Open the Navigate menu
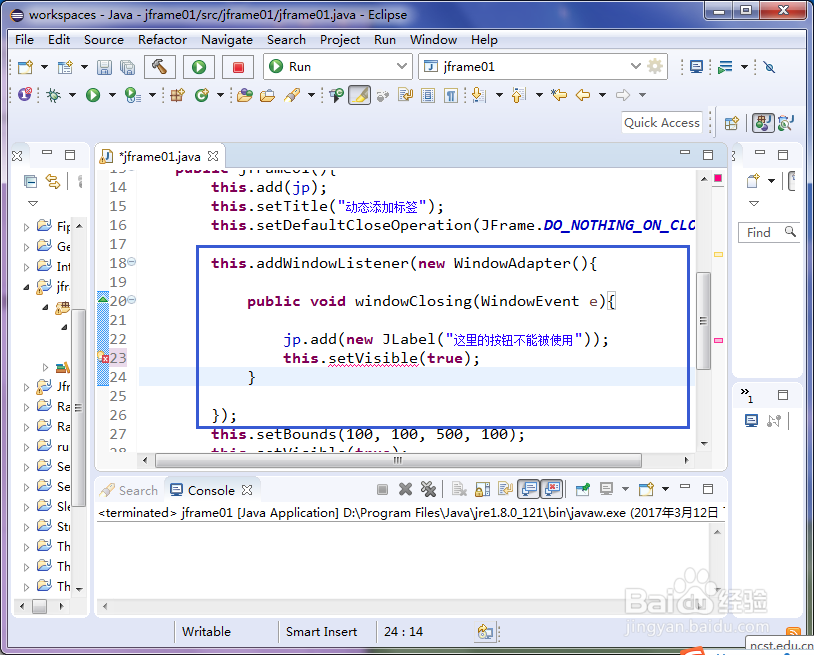 227,40
